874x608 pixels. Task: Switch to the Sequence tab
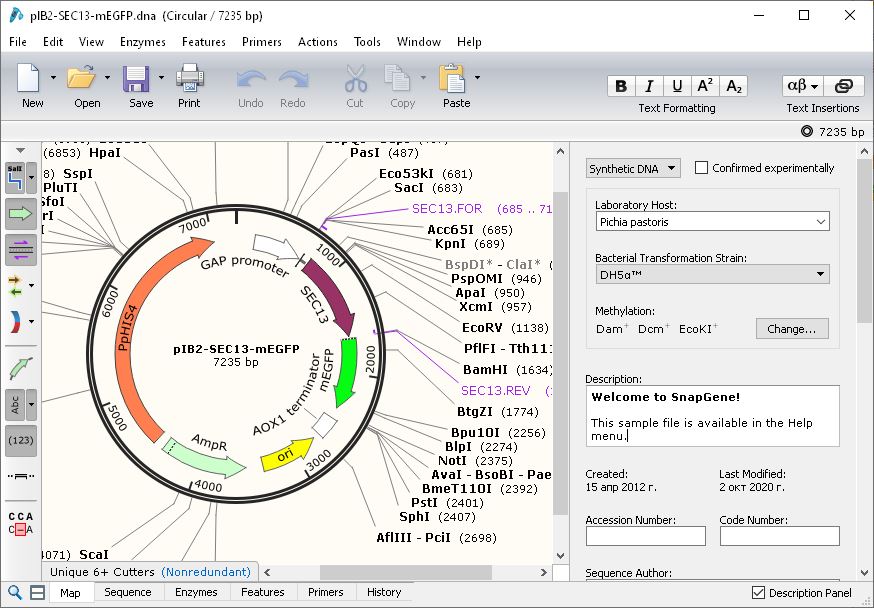[x=127, y=592]
